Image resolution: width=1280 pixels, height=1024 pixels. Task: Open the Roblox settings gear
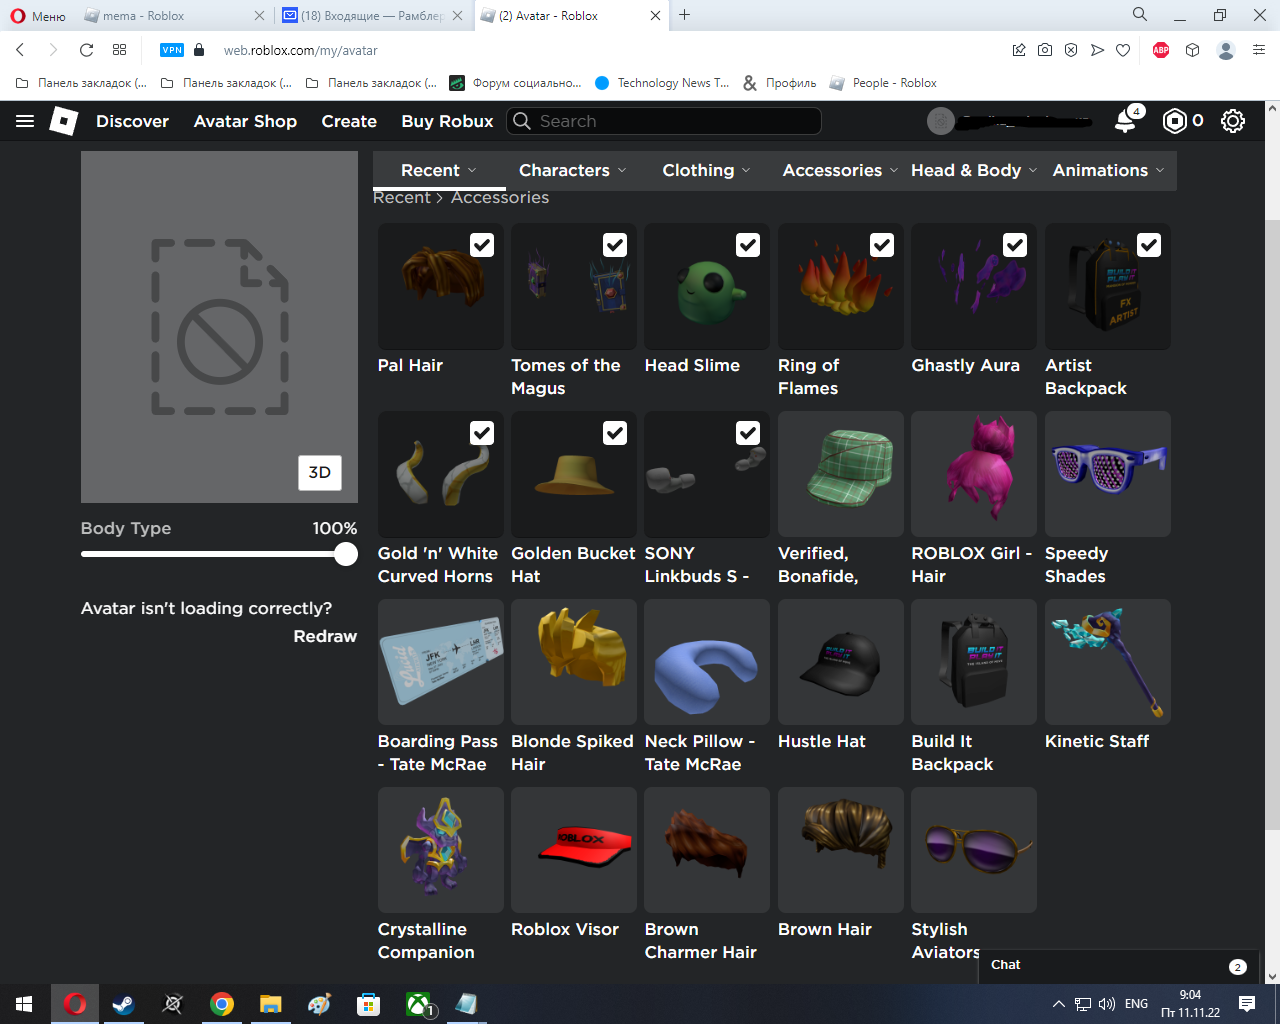[x=1233, y=121]
